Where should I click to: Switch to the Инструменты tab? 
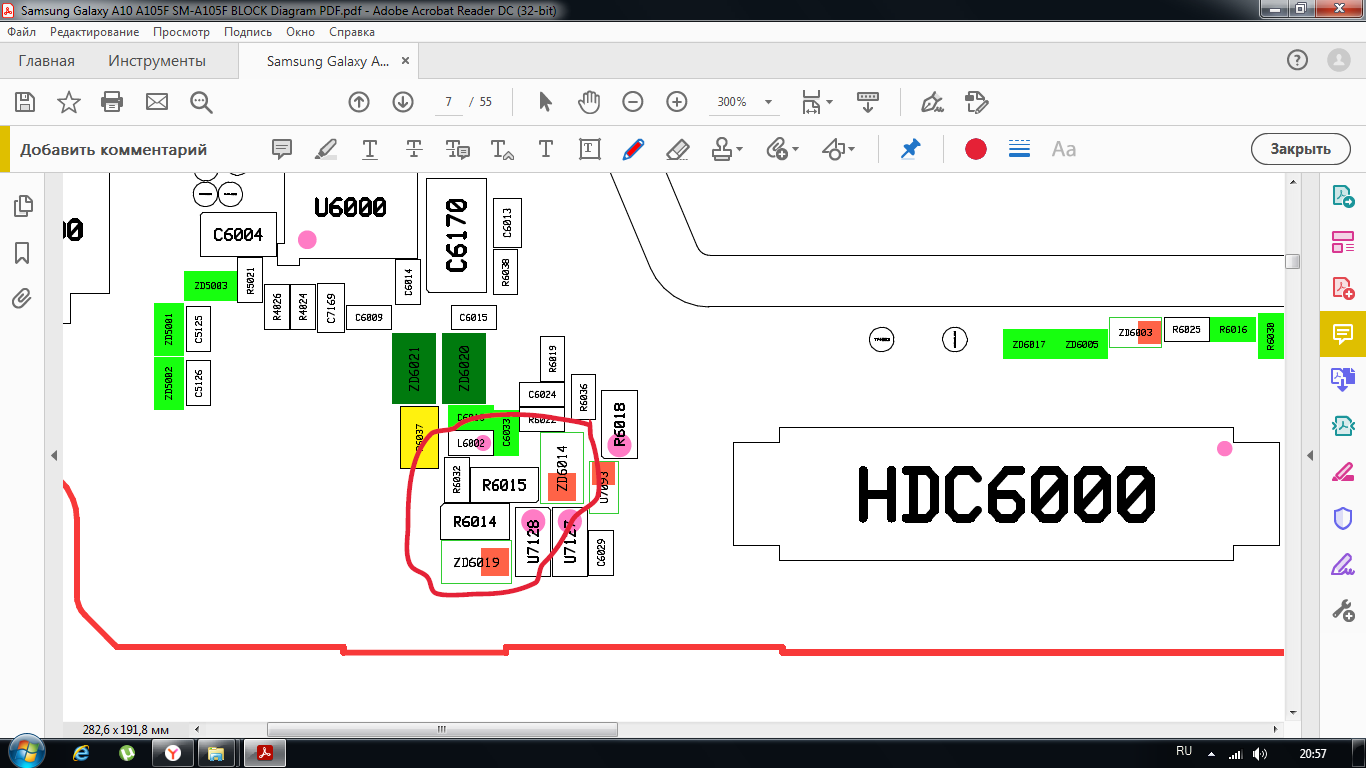point(157,61)
